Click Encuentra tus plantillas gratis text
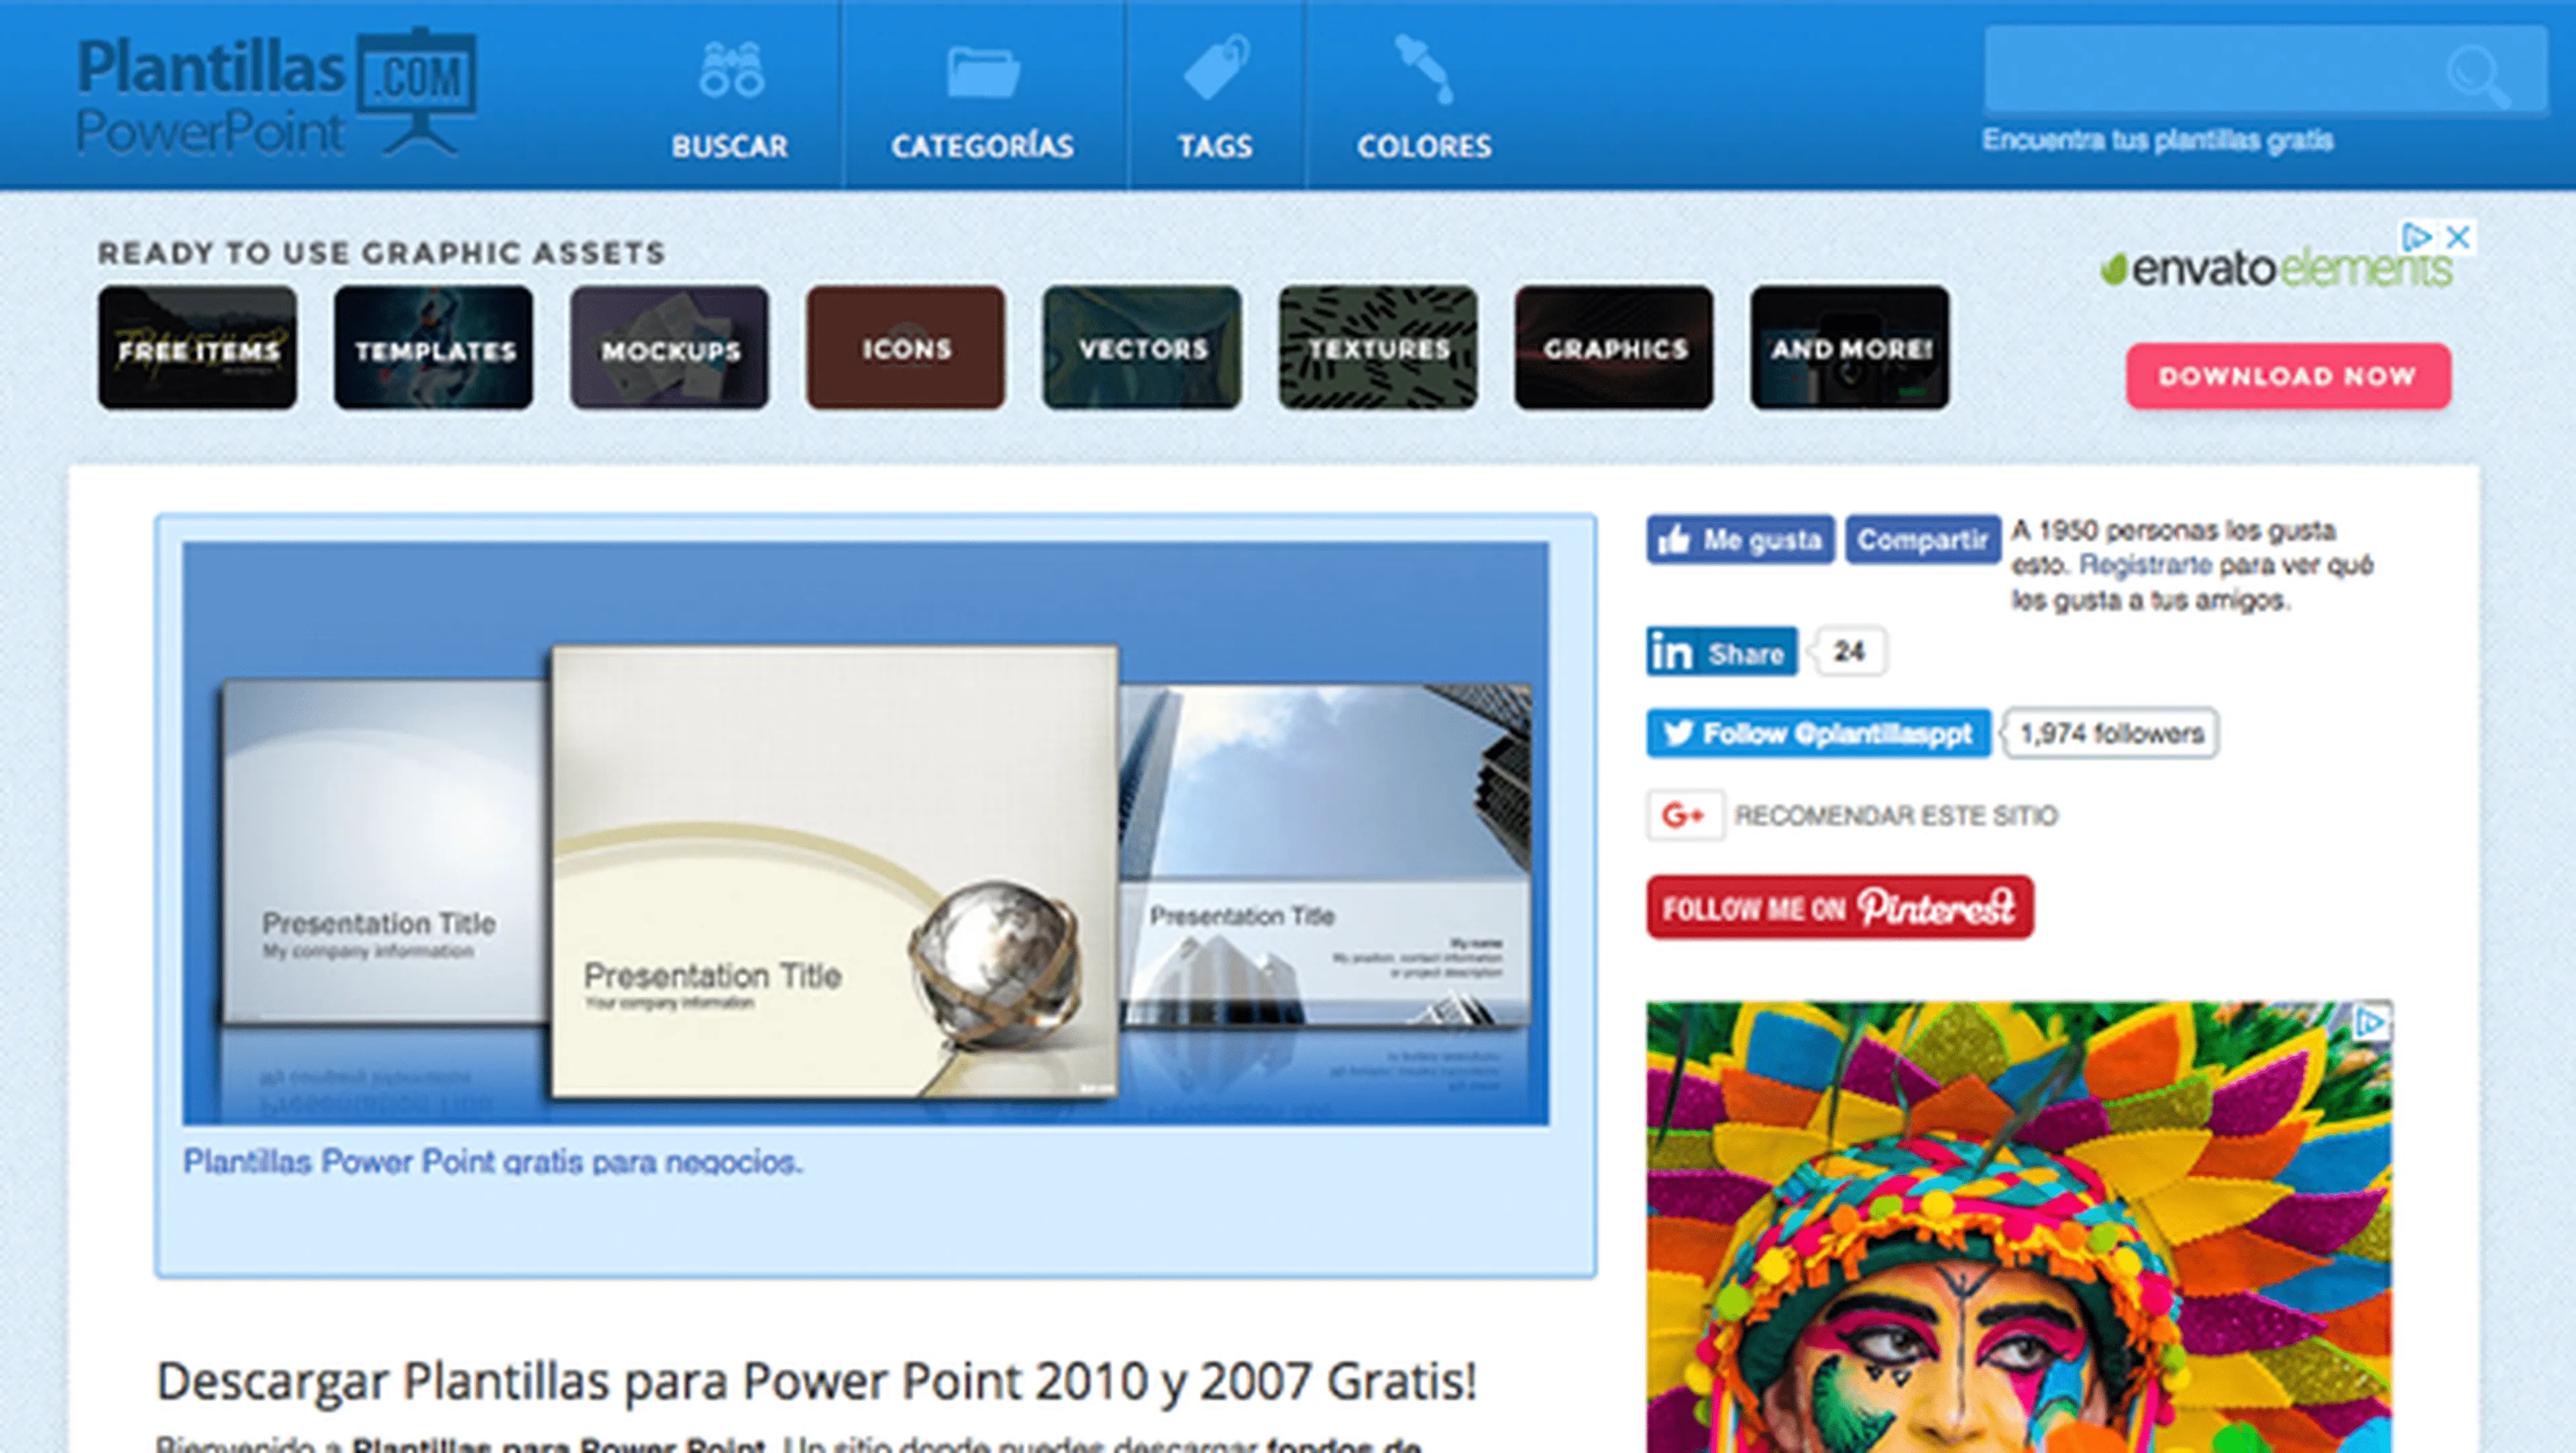The height and width of the screenshot is (1453, 2576). tap(2158, 140)
